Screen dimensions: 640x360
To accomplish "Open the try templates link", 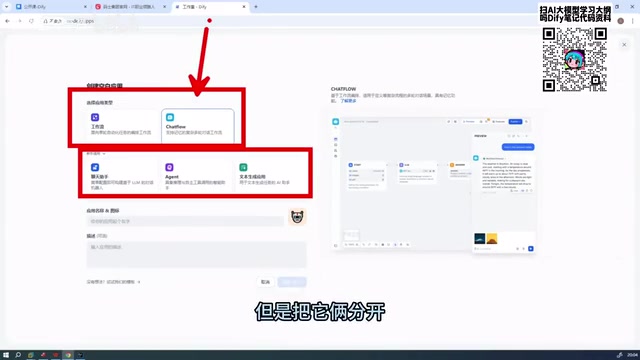I will click(x=113, y=282).
